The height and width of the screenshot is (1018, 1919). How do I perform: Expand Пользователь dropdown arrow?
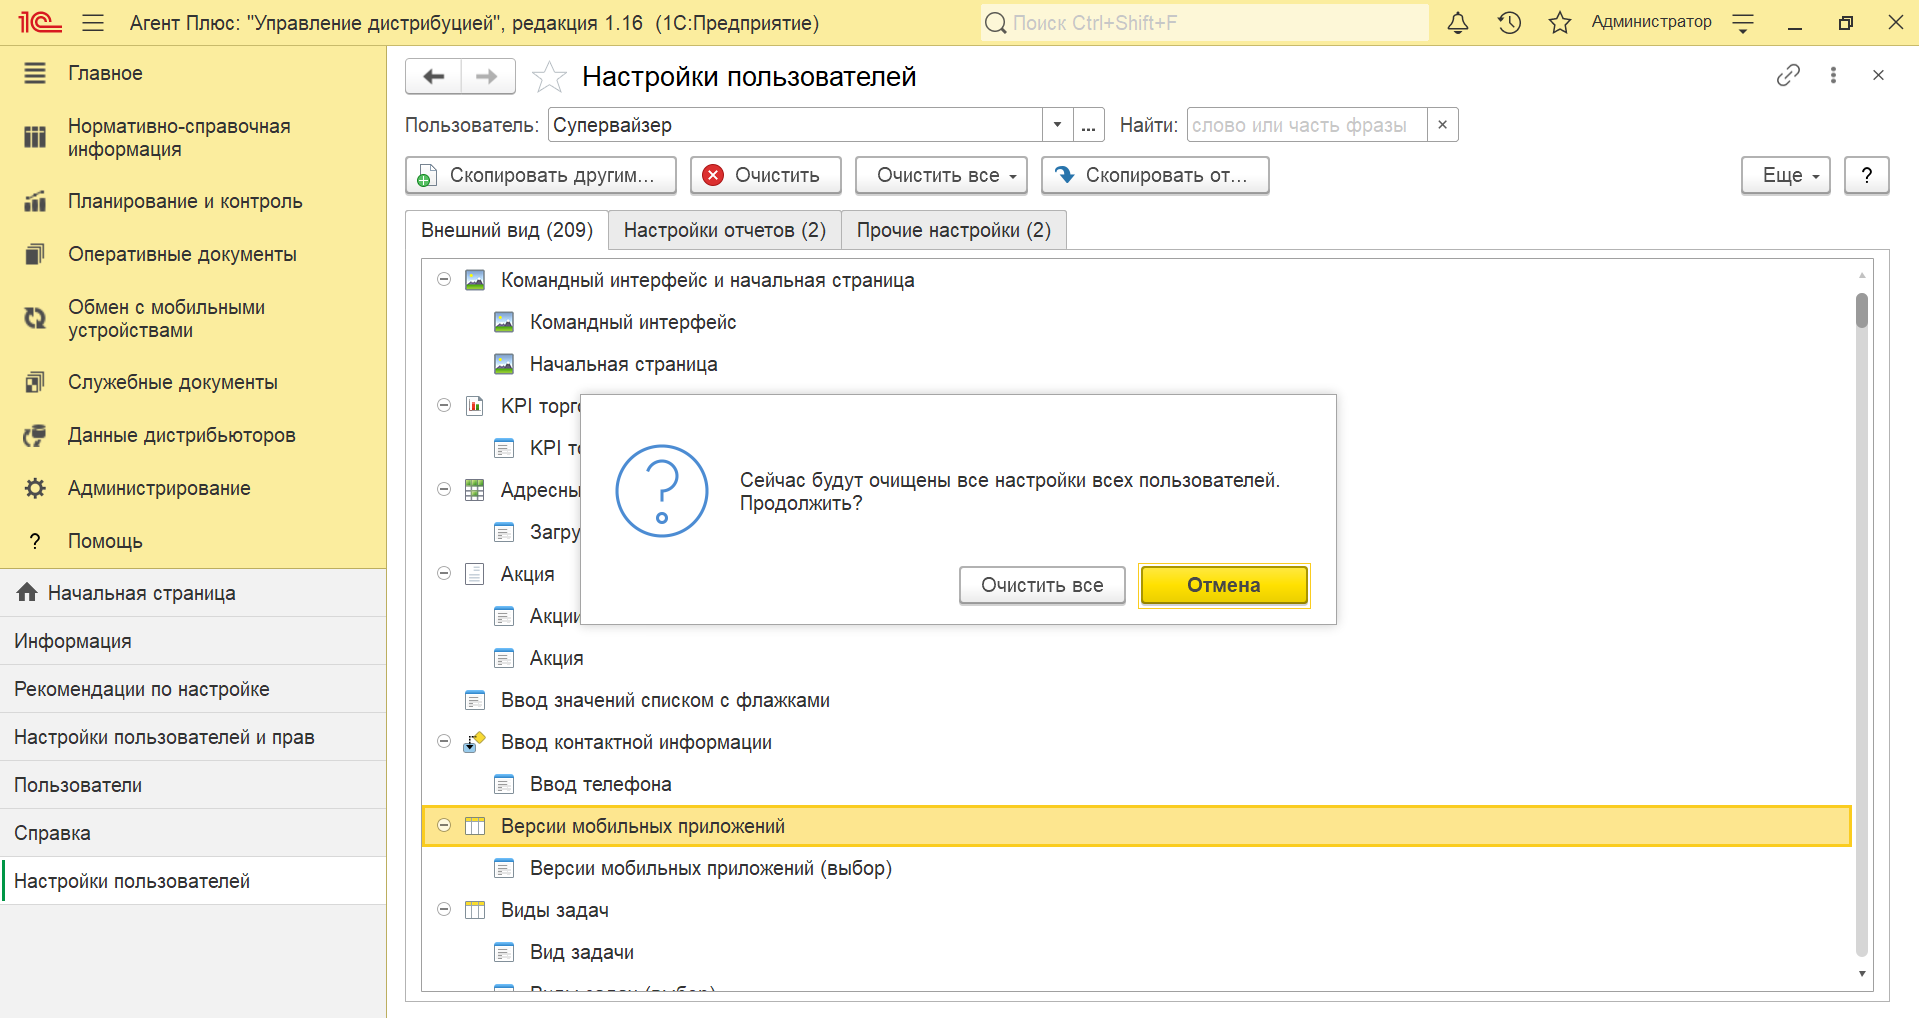point(1057,125)
